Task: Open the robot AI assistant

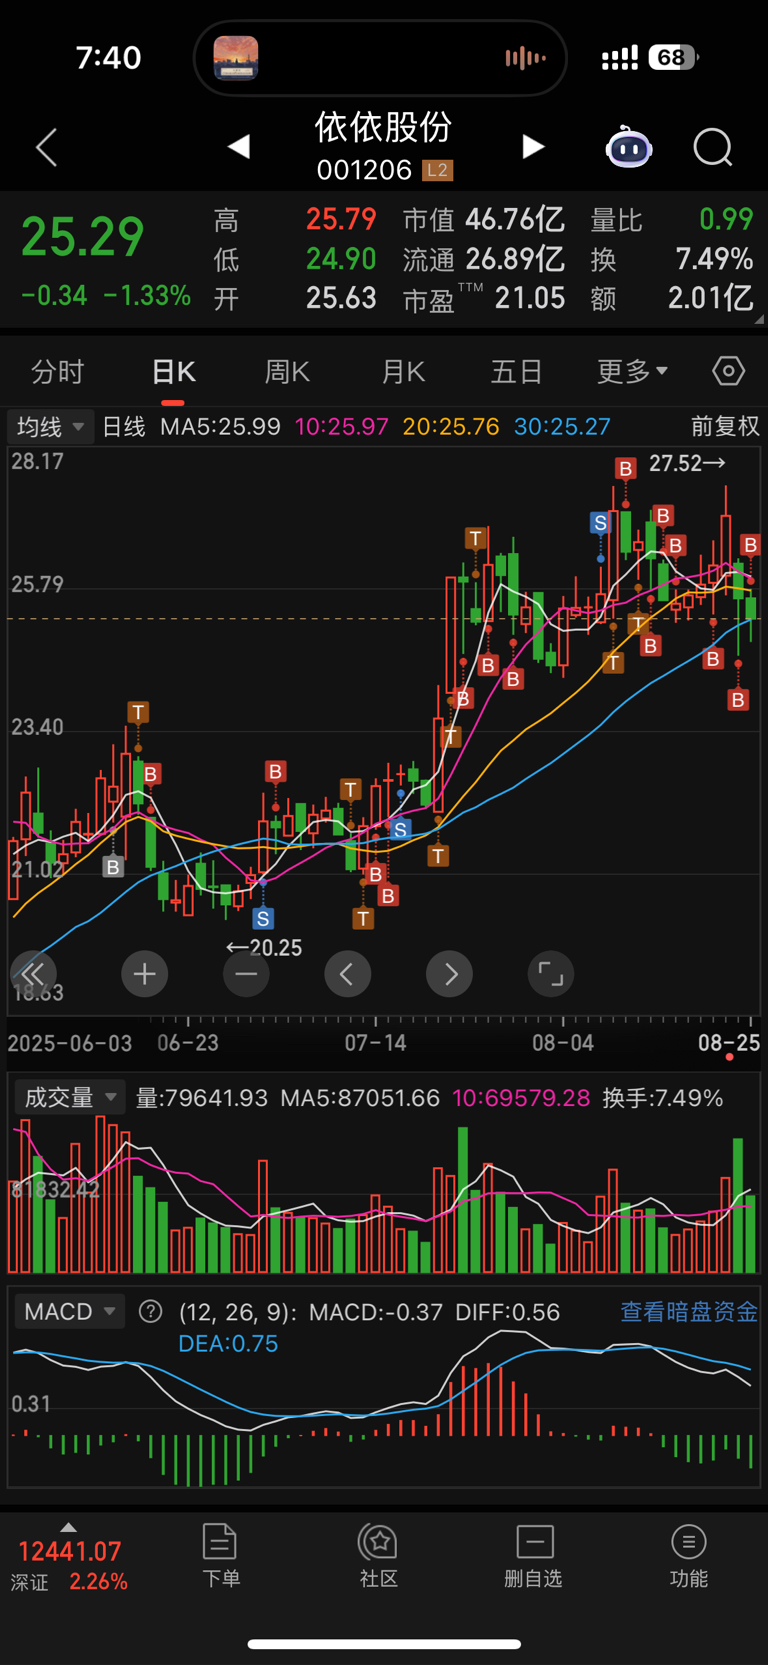Action: coord(629,148)
